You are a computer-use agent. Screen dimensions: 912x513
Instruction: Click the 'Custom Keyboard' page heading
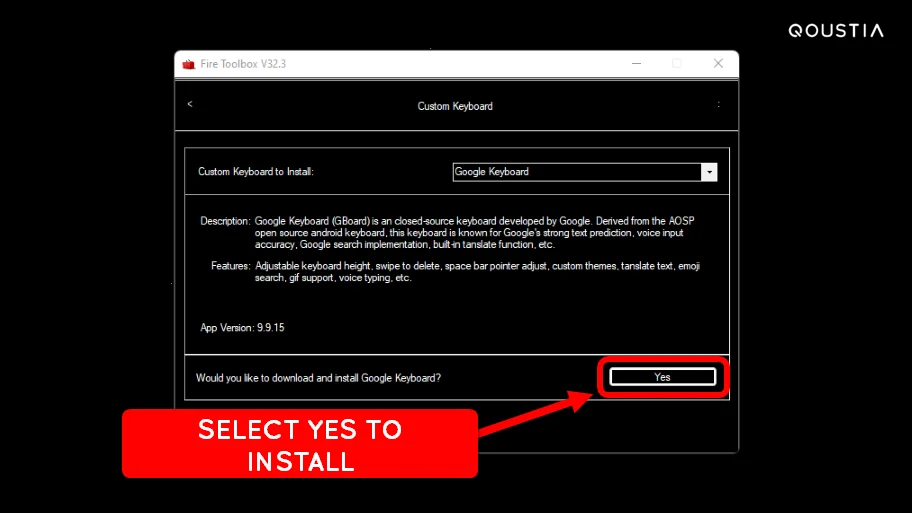click(x=455, y=106)
